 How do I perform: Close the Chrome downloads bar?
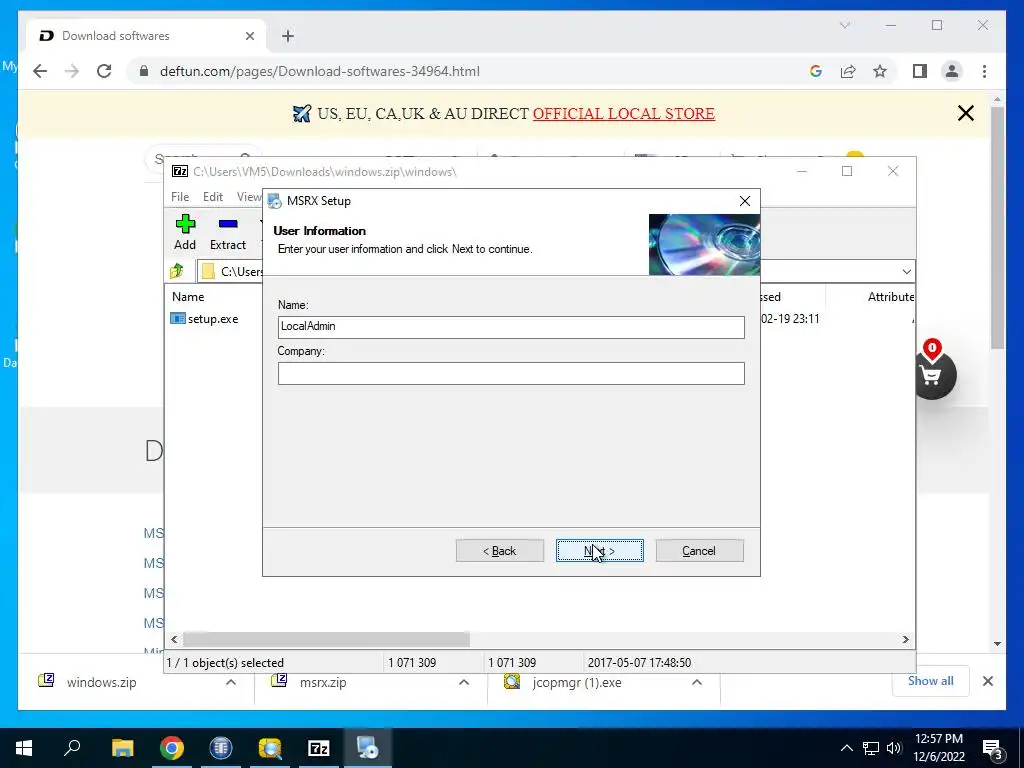[x=988, y=681]
